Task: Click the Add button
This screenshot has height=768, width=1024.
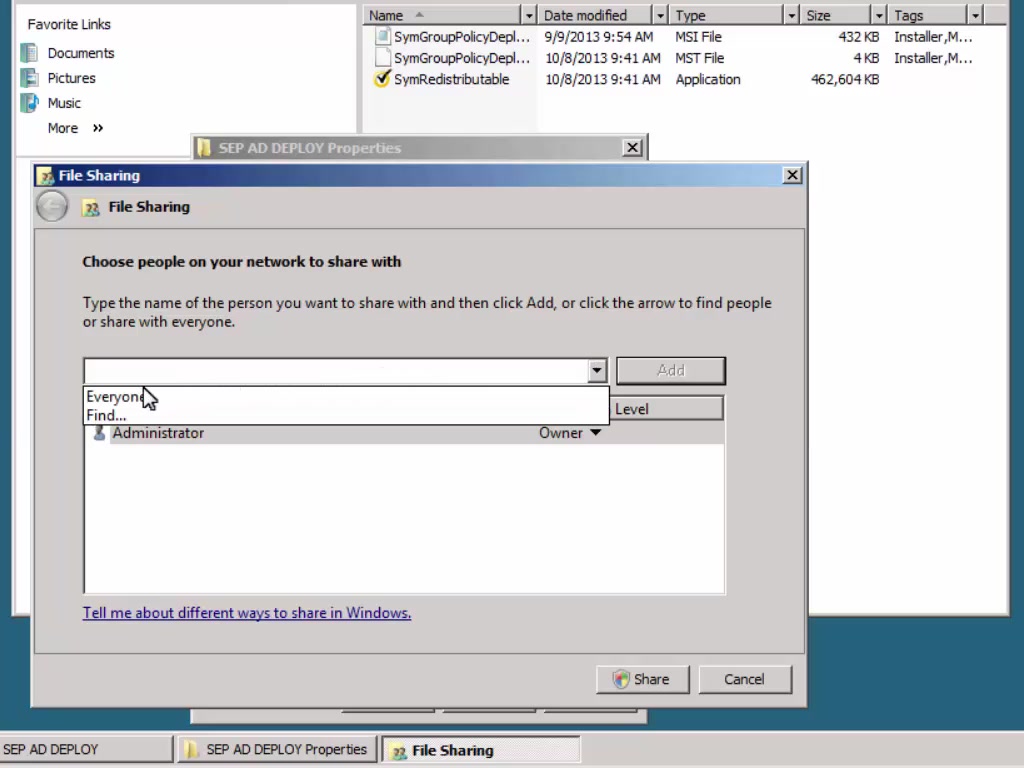Action: pyautogui.click(x=671, y=370)
